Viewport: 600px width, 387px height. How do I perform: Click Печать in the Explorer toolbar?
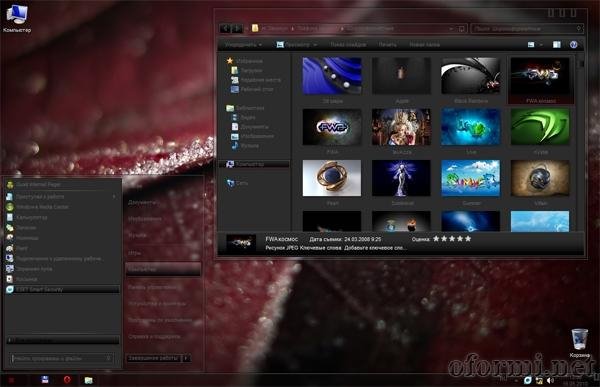tap(387, 45)
